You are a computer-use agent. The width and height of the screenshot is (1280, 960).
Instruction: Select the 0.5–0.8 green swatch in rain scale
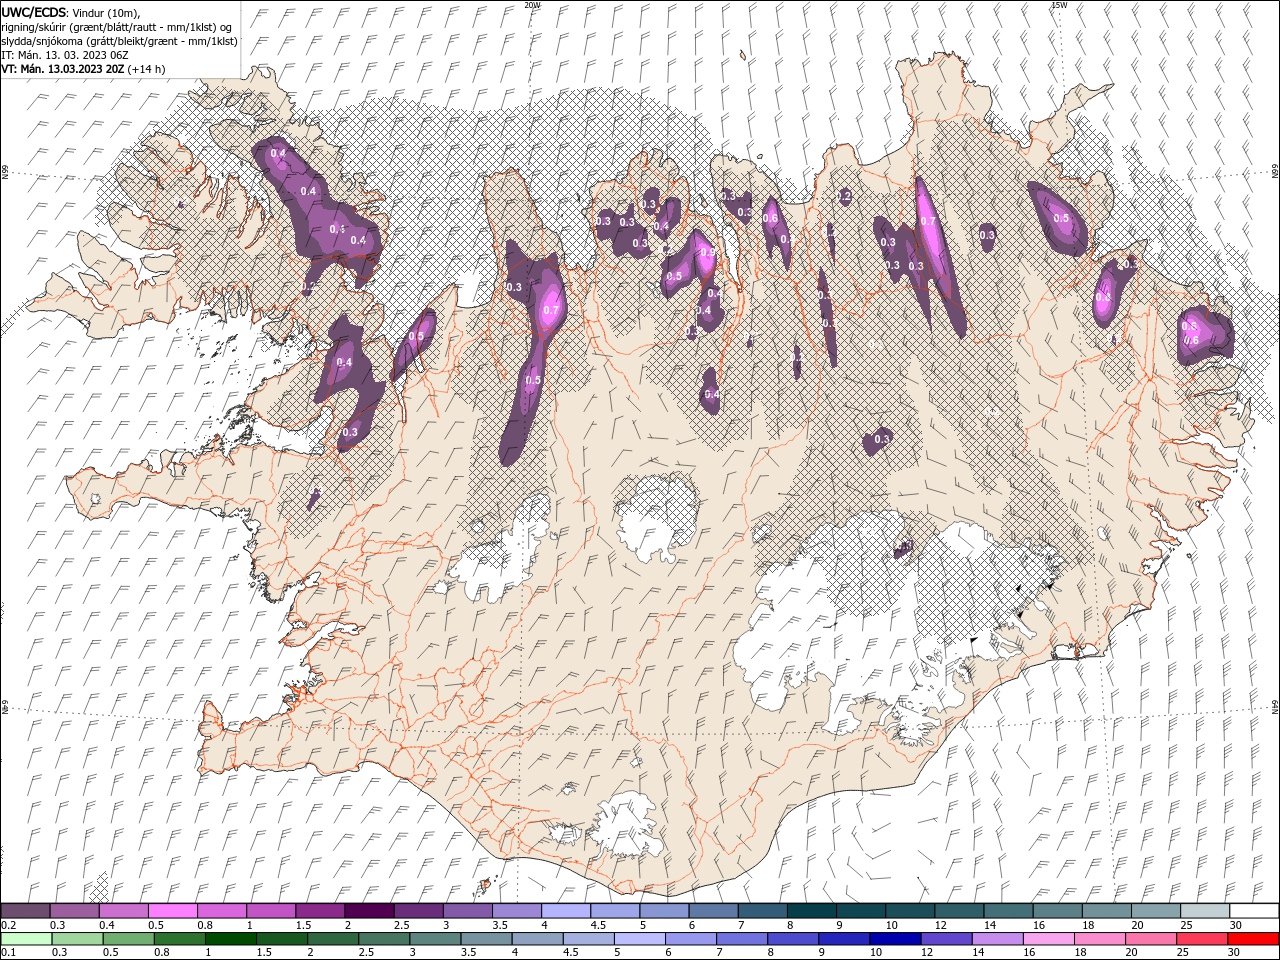tap(128, 939)
